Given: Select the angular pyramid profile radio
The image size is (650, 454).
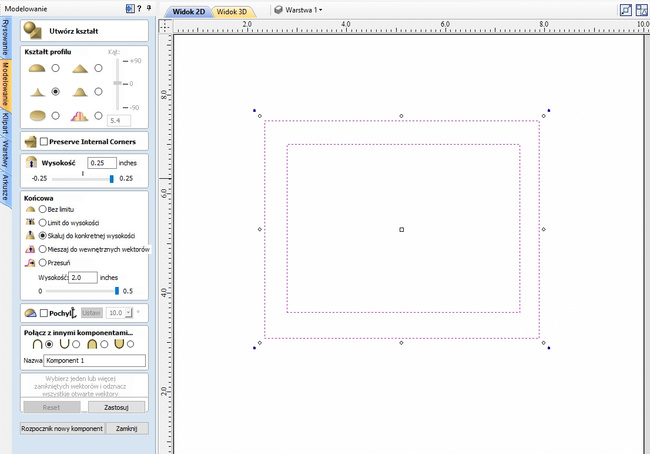Looking at the screenshot, I should click(98, 68).
